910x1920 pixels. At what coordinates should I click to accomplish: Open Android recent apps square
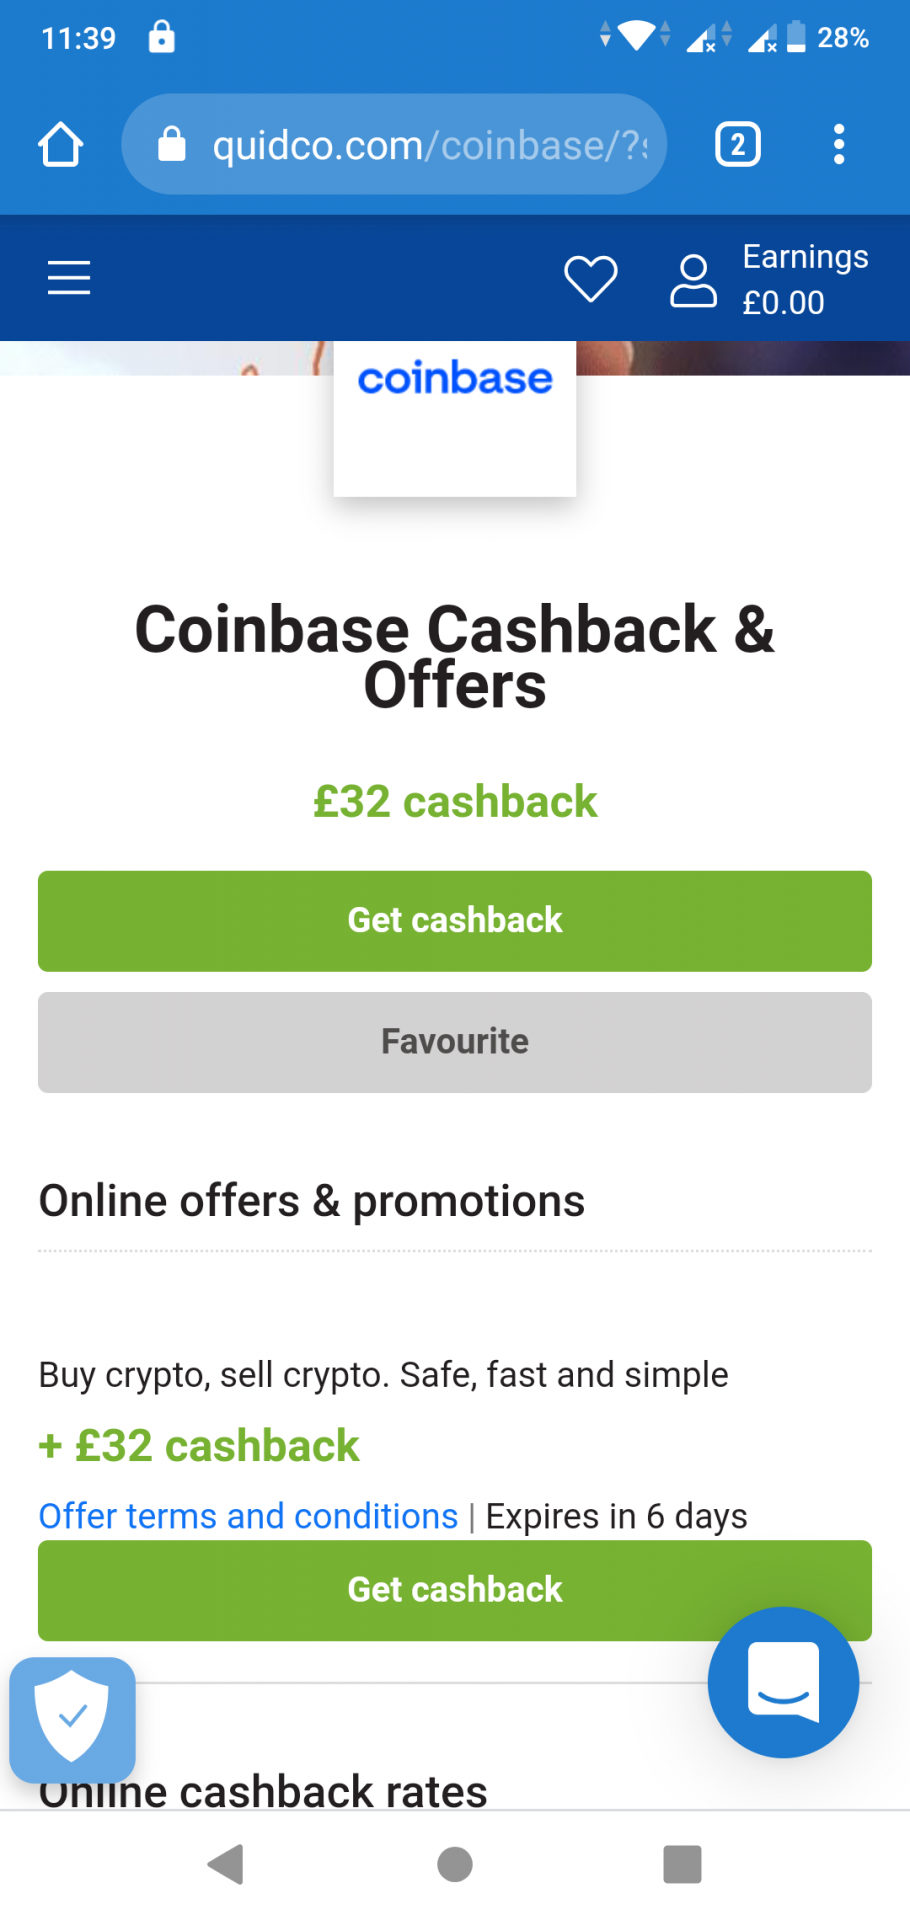[x=682, y=1864]
